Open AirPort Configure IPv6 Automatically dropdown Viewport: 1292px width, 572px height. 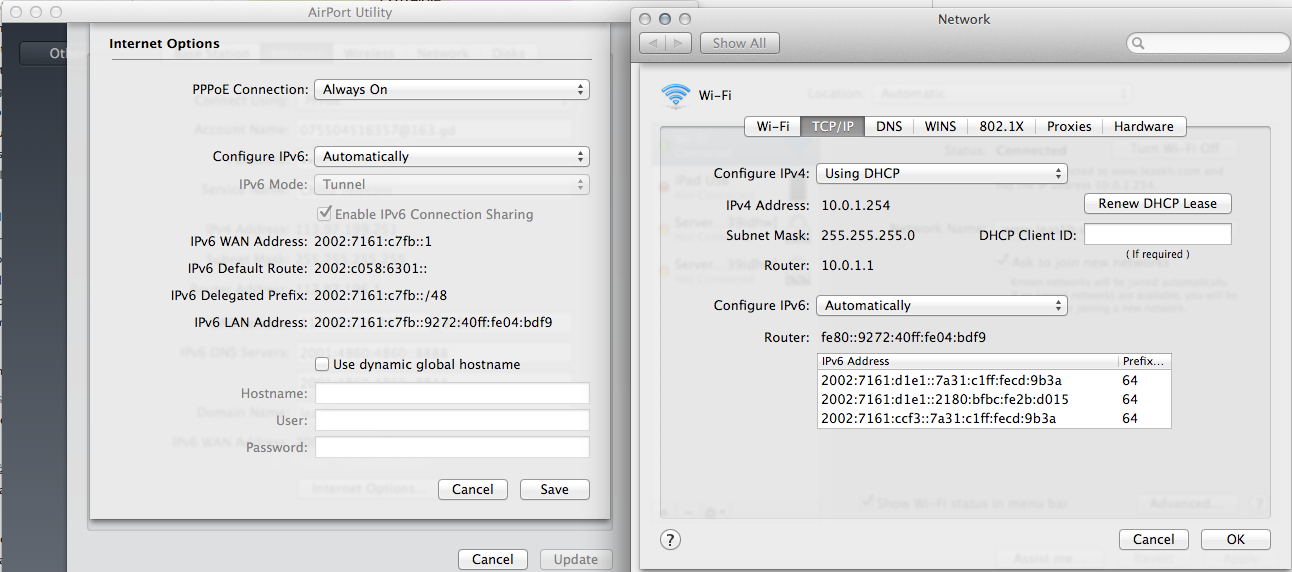(452, 156)
